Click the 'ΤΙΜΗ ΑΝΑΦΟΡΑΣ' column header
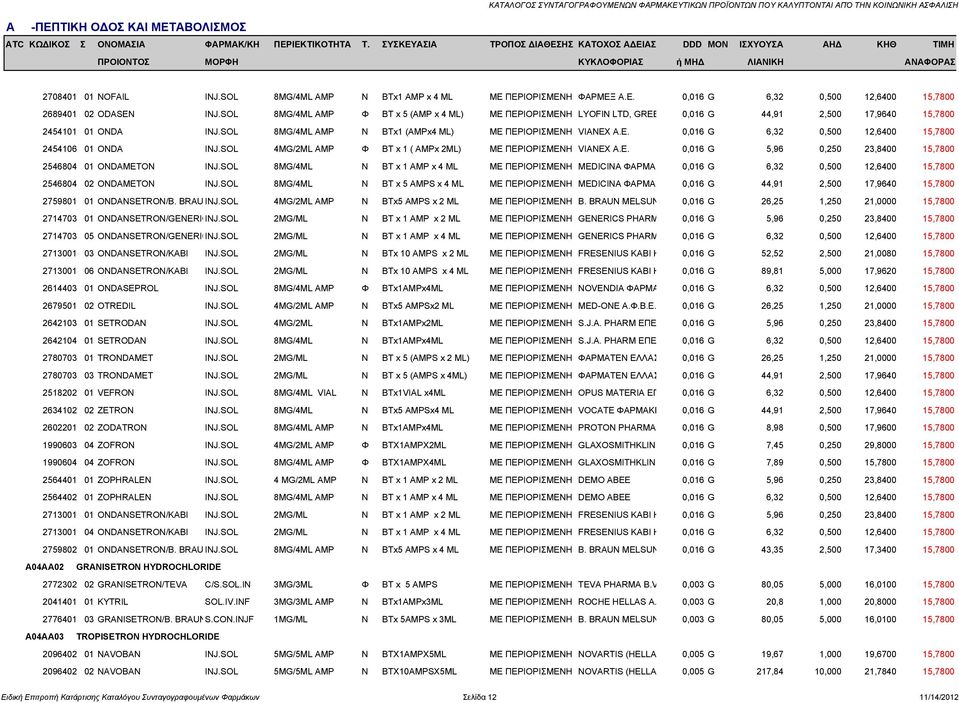The width and height of the screenshot is (959, 703). tap(930, 53)
